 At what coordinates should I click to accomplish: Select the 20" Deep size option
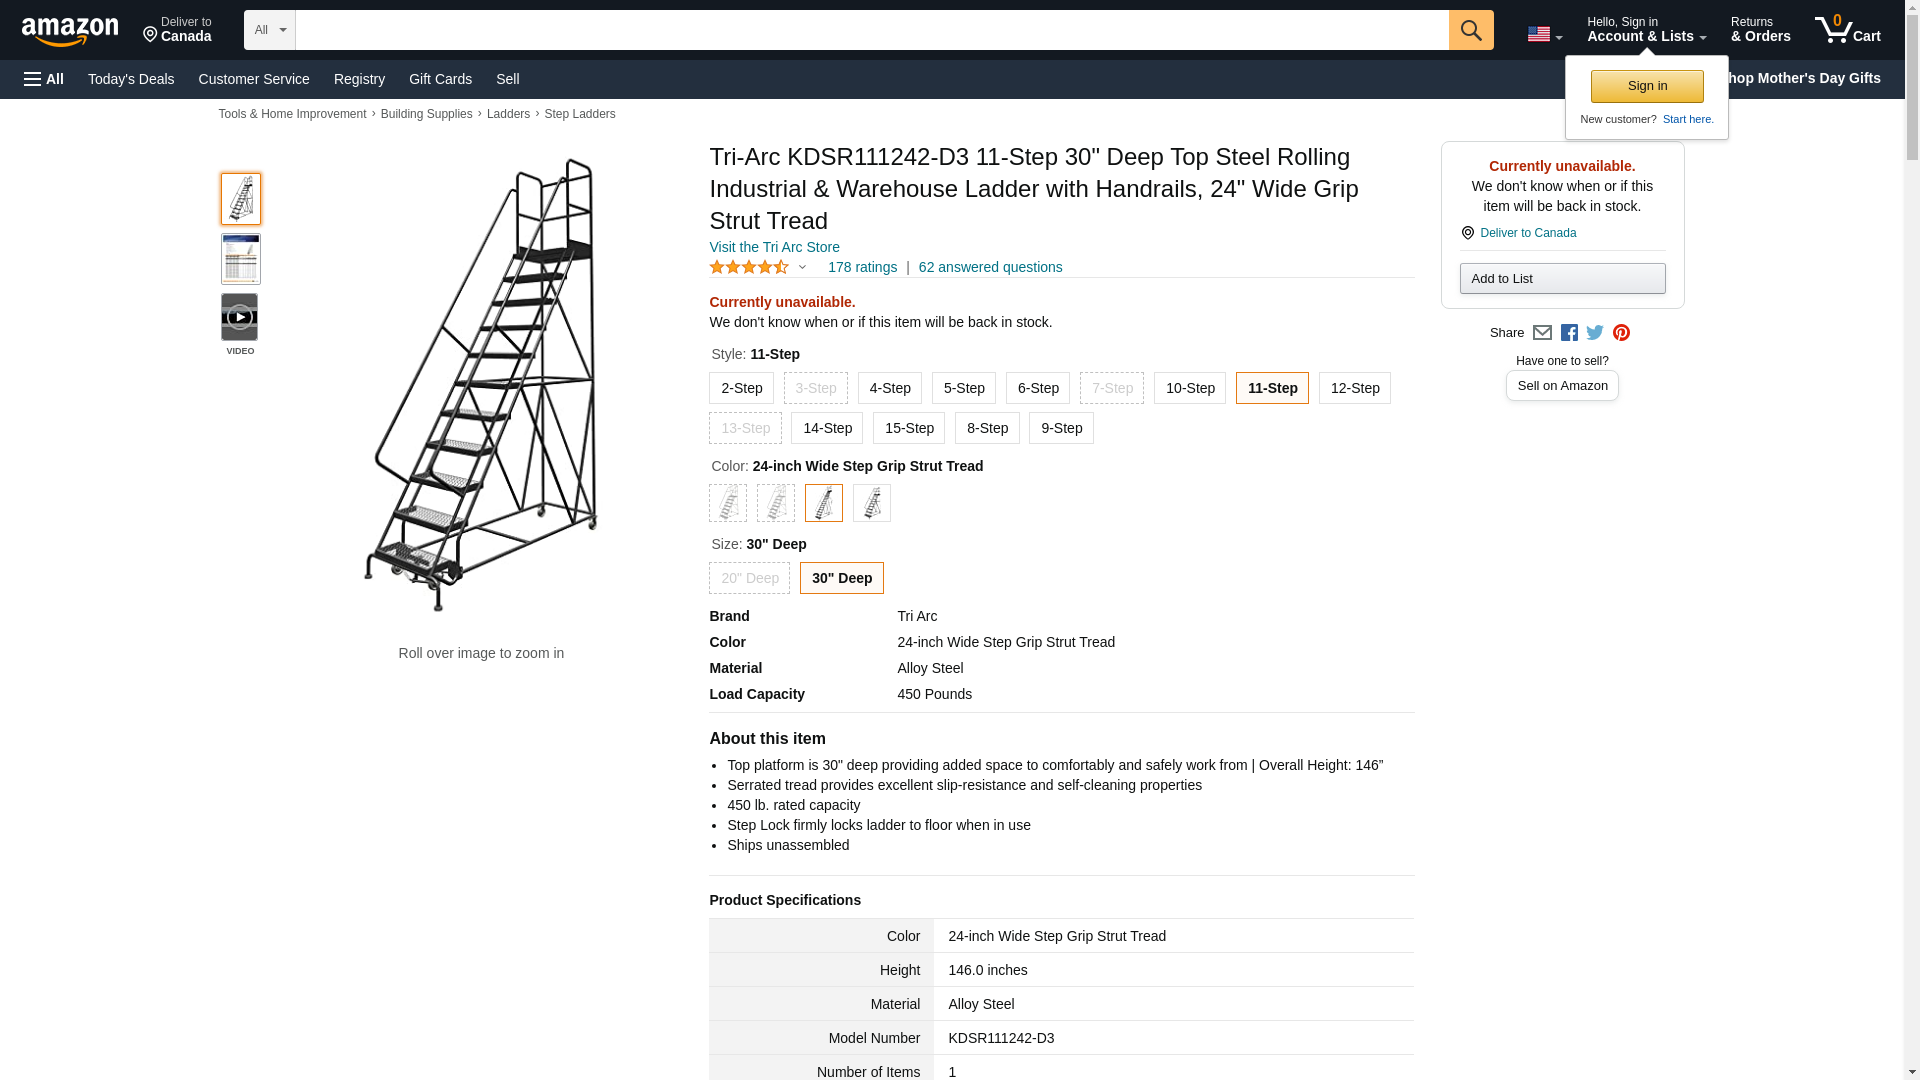coord(749,578)
